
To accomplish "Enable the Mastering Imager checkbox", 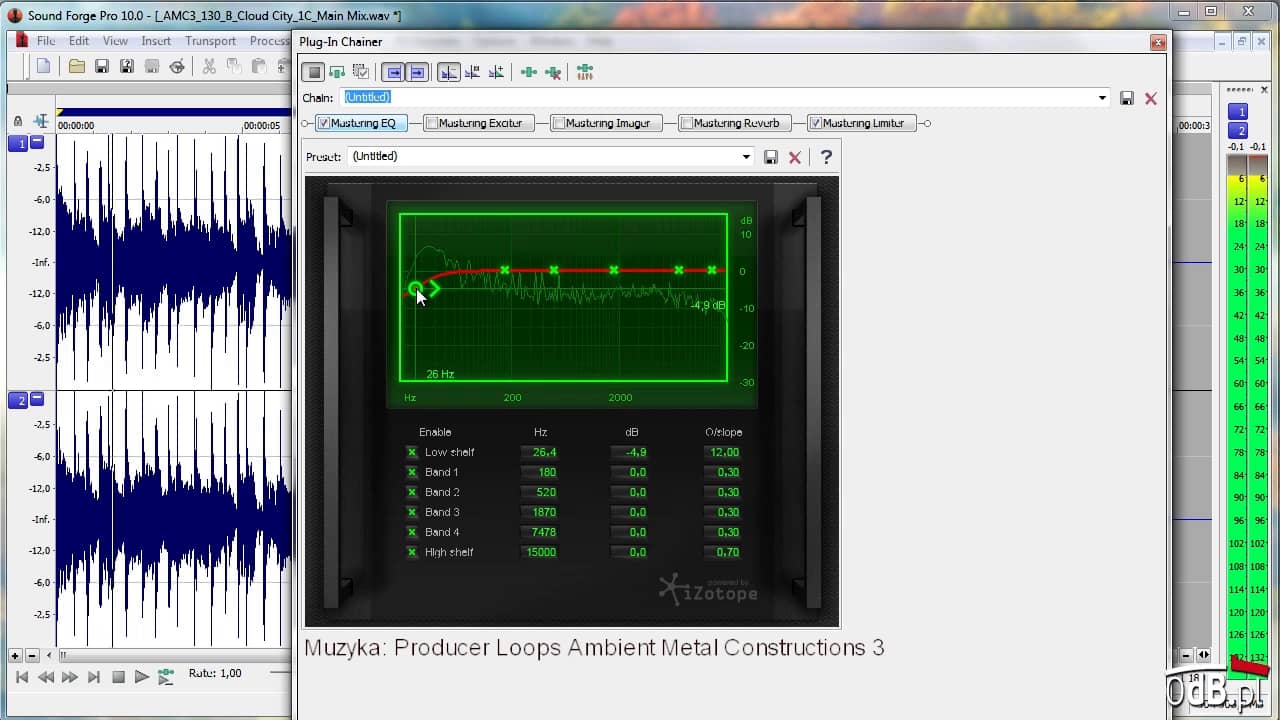I will click(559, 123).
